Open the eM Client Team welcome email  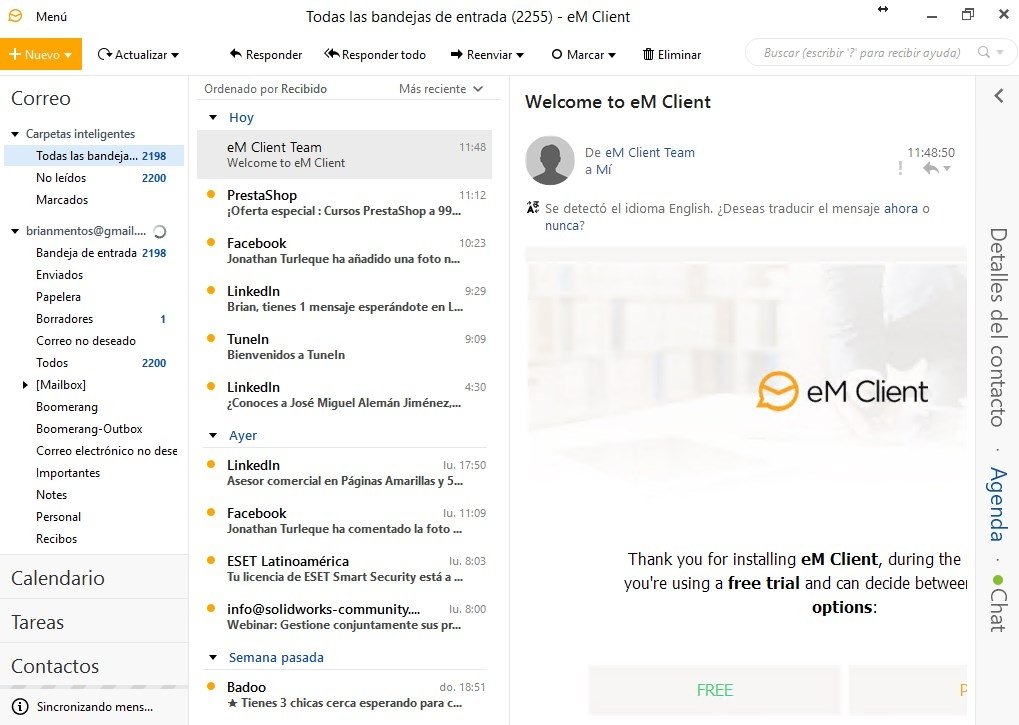coord(344,155)
